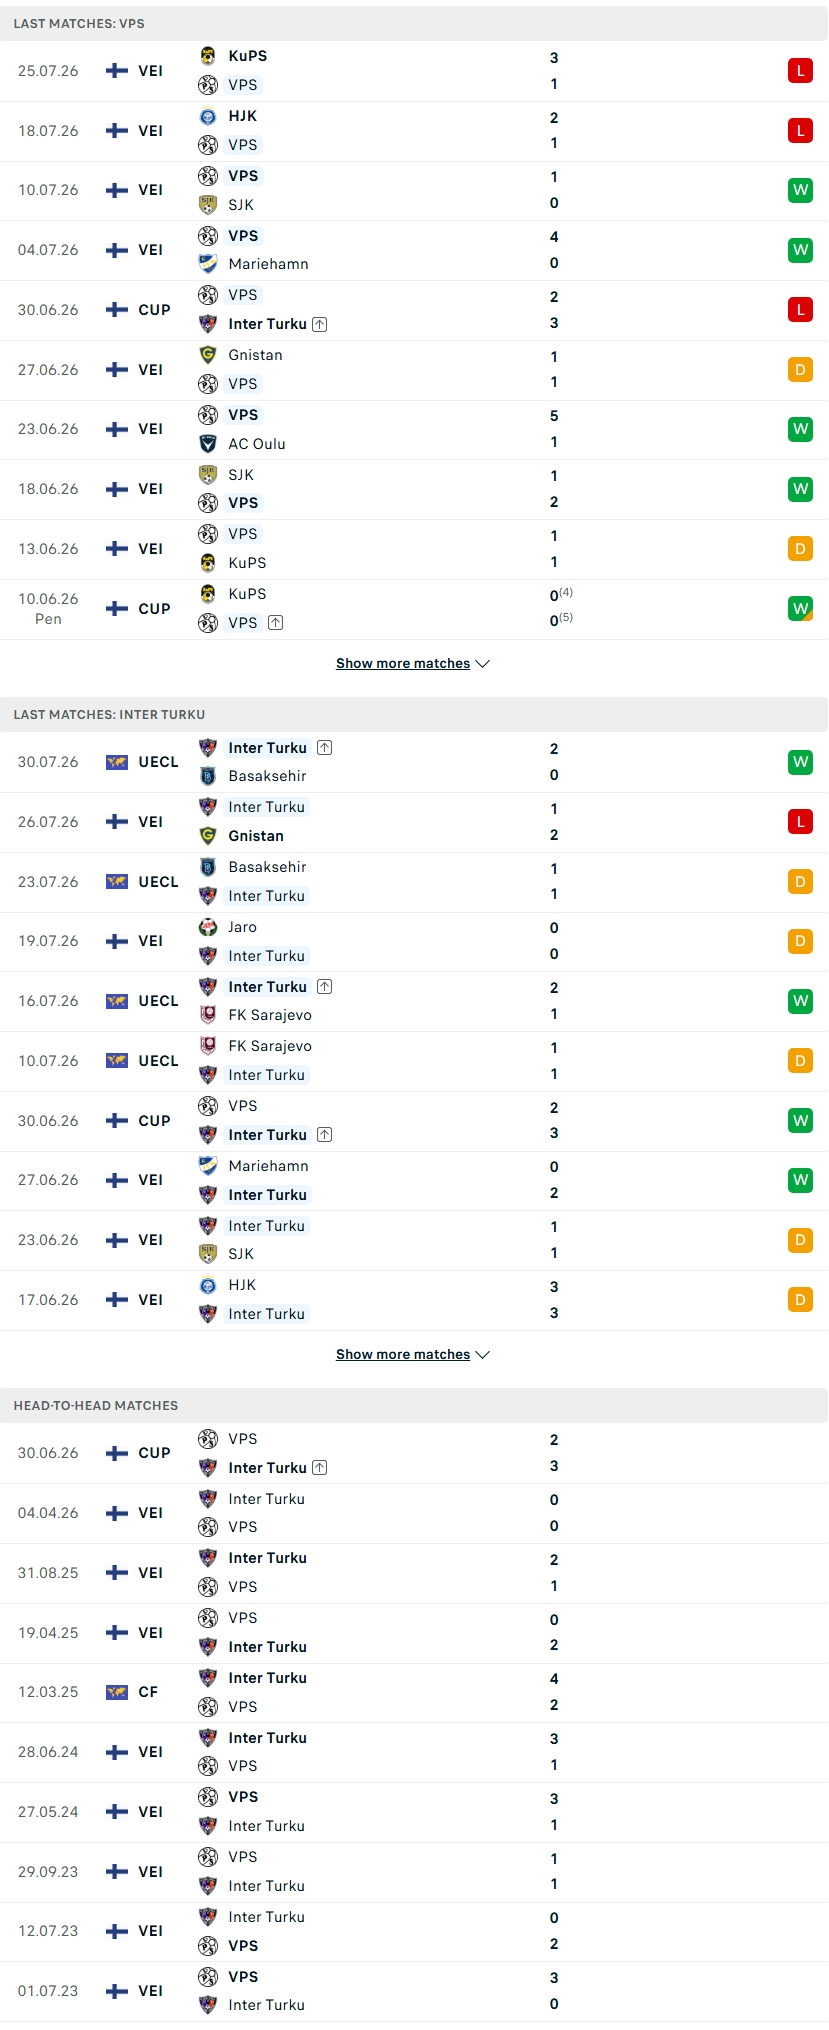Open the Mariehamn vs Inter Turku 27.06.26 match

tap(414, 1180)
